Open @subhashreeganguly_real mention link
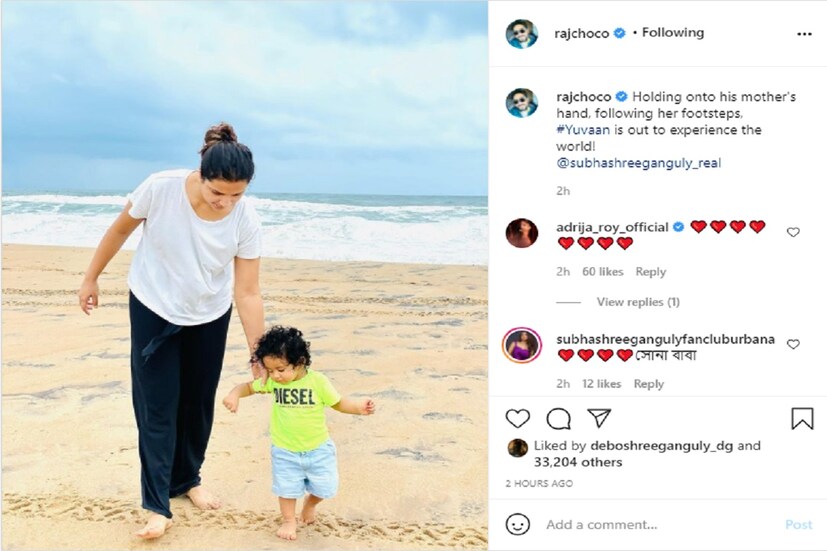 (638, 163)
